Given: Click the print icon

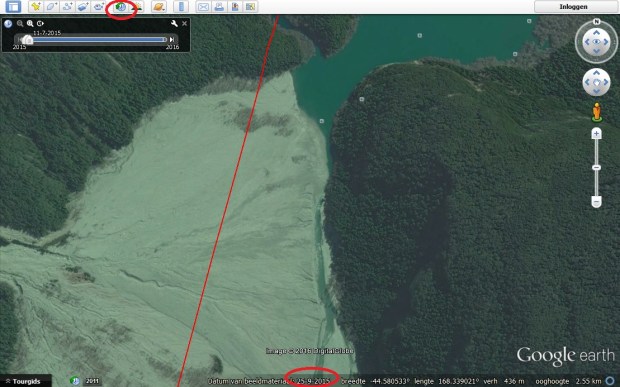Looking at the screenshot, I should (219, 6).
